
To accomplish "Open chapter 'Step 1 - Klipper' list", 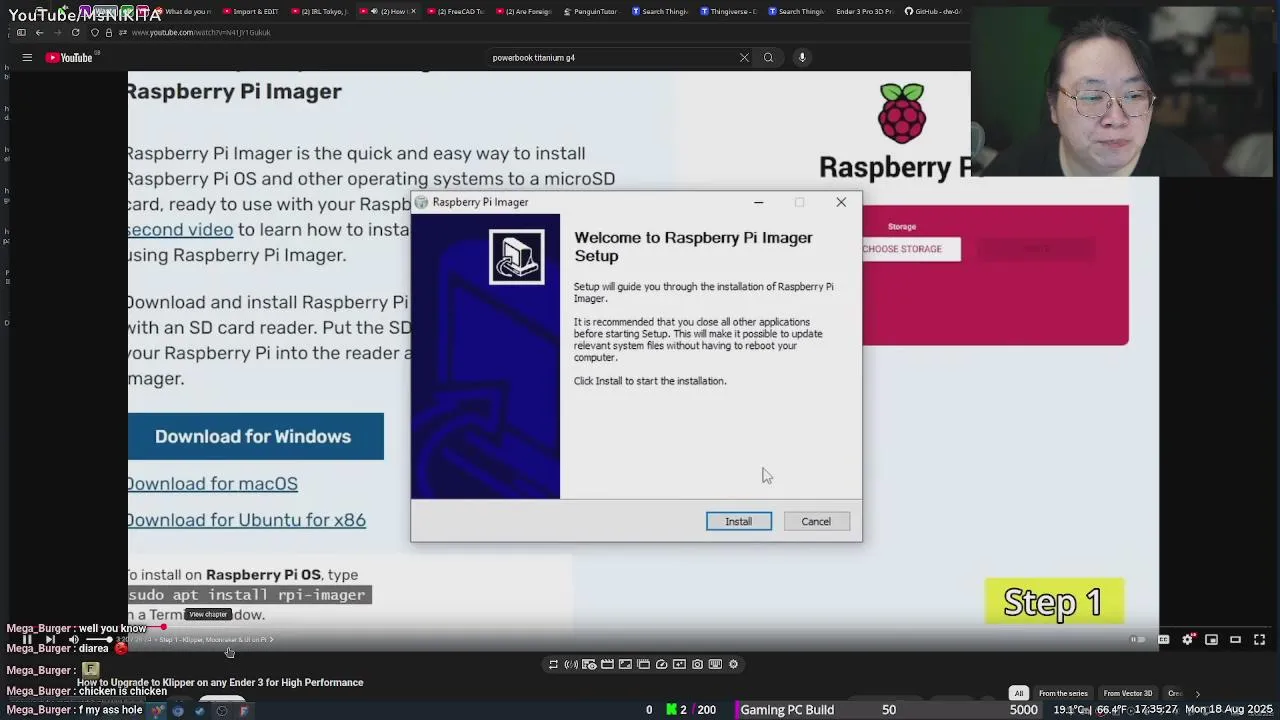I will (x=217, y=640).
